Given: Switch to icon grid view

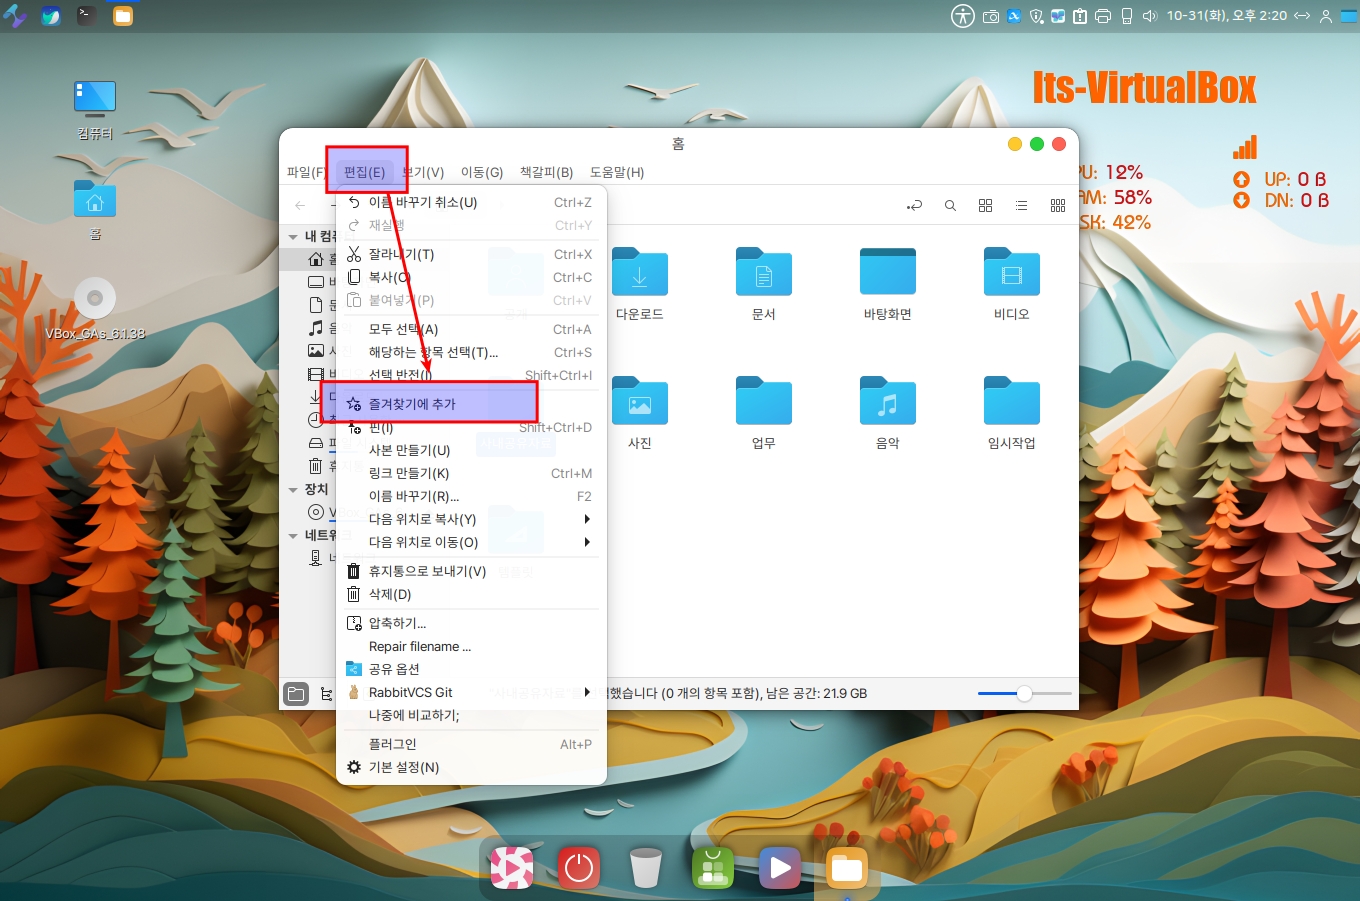Looking at the screenshot, I should coord(985,205).
